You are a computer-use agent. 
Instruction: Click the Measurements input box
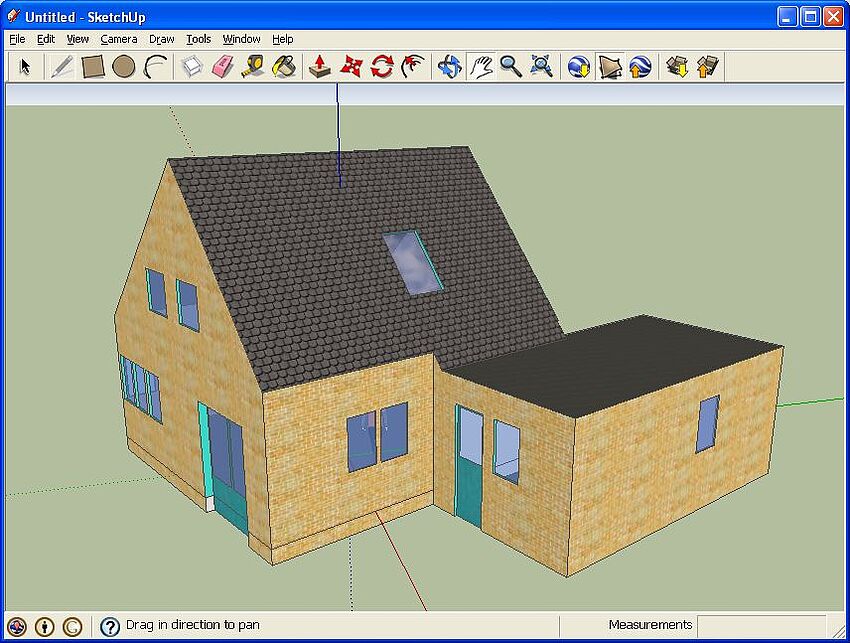[761, 625]
